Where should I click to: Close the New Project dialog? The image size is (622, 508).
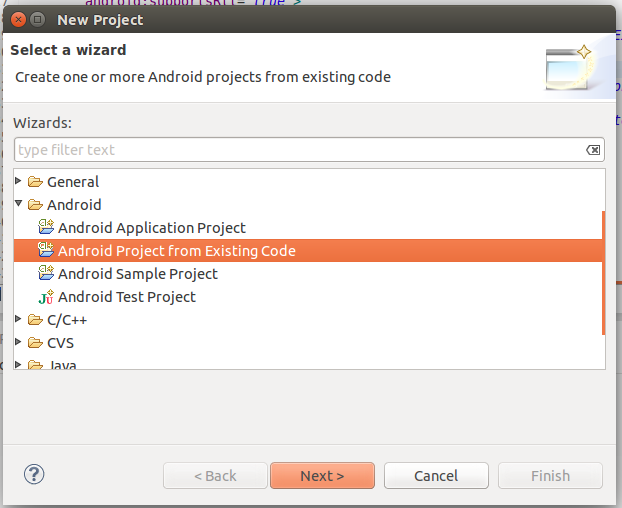[18, 19]
